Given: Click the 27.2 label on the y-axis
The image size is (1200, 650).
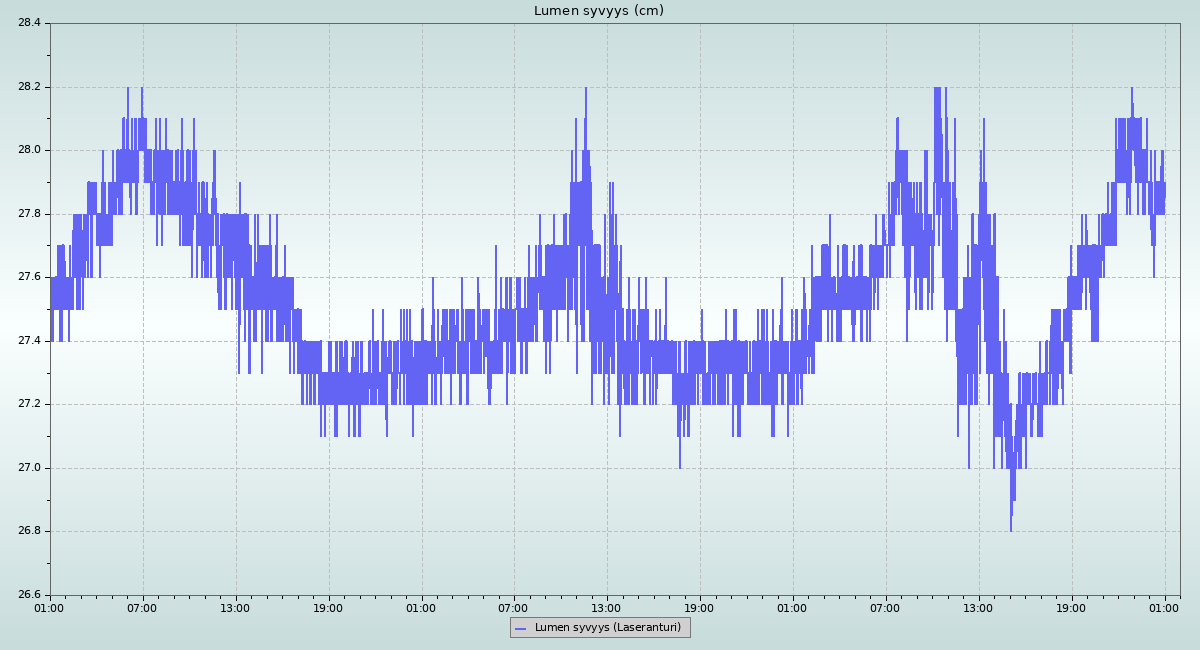Looking at the screenshot, I should [29, 404].
